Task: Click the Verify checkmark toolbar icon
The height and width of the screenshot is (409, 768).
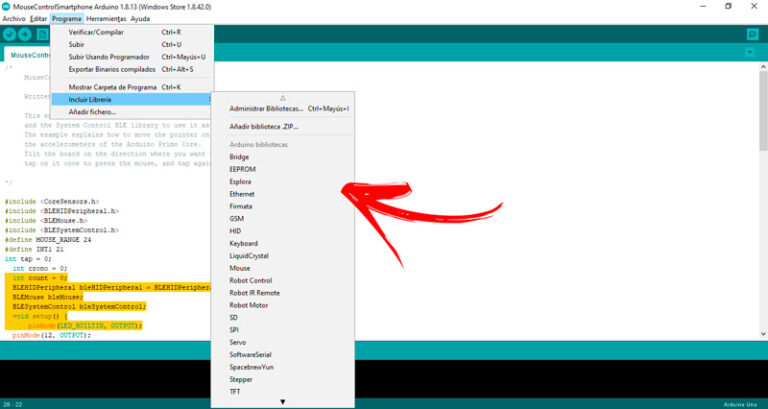Action: click(10, 34)
